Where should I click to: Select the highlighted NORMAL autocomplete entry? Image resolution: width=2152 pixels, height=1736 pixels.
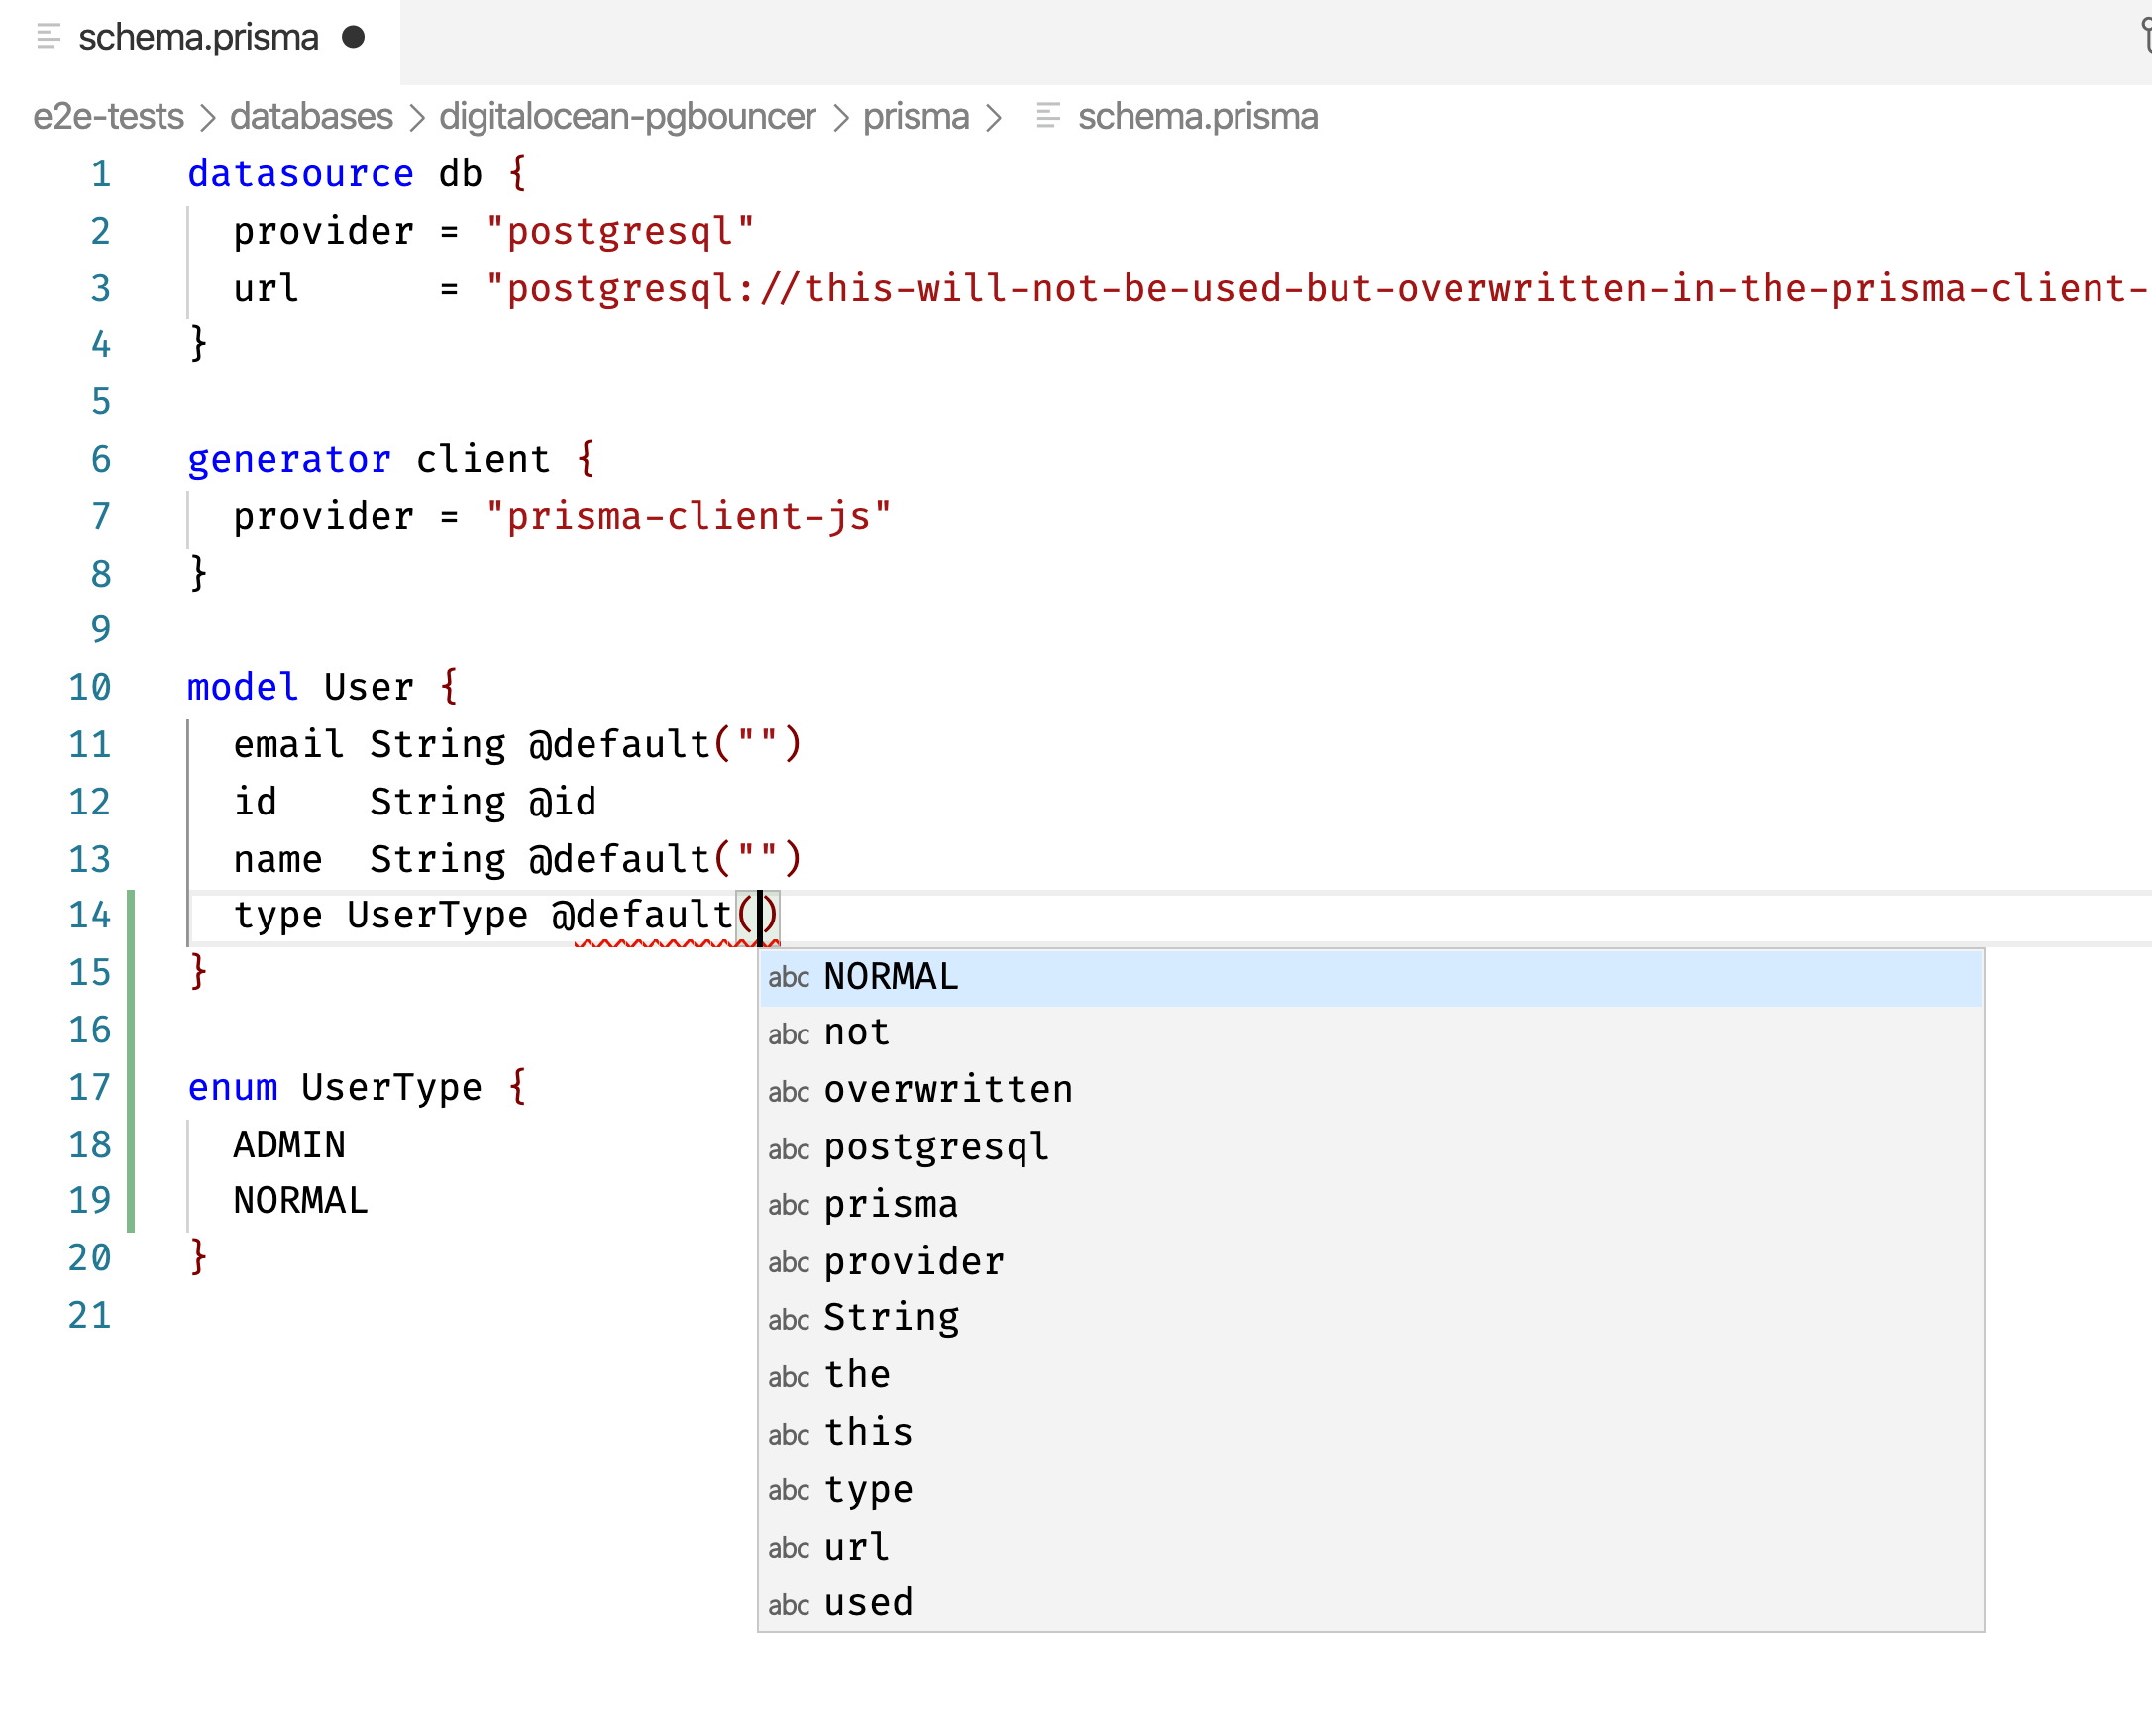888,976
